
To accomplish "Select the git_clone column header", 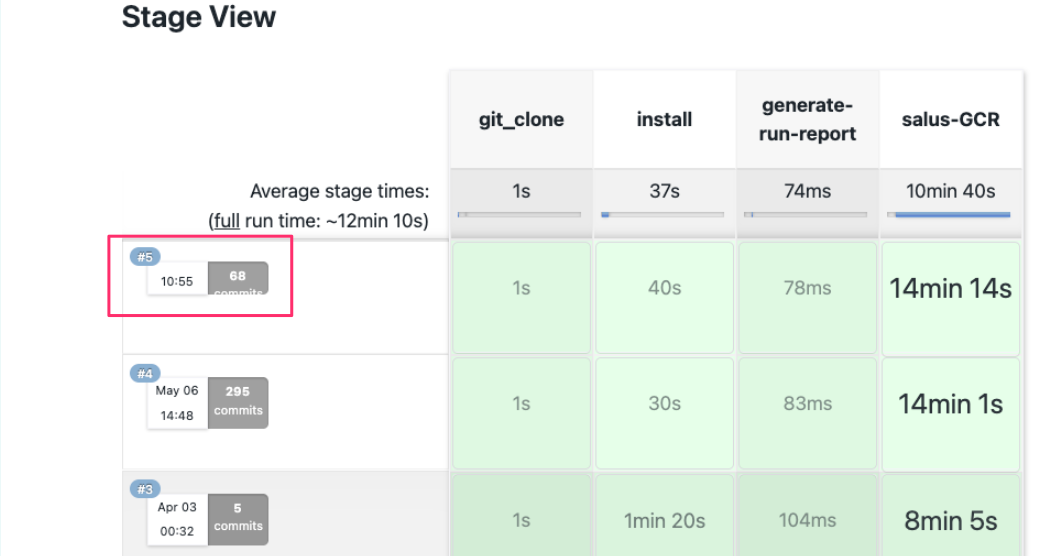I will point(521,120).
